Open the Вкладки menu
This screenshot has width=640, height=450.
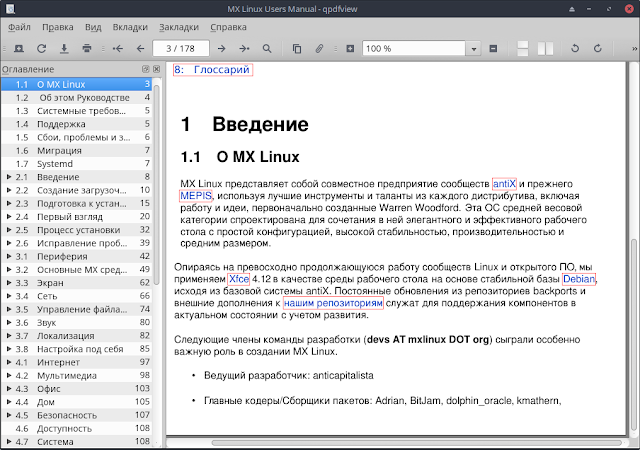130,27
